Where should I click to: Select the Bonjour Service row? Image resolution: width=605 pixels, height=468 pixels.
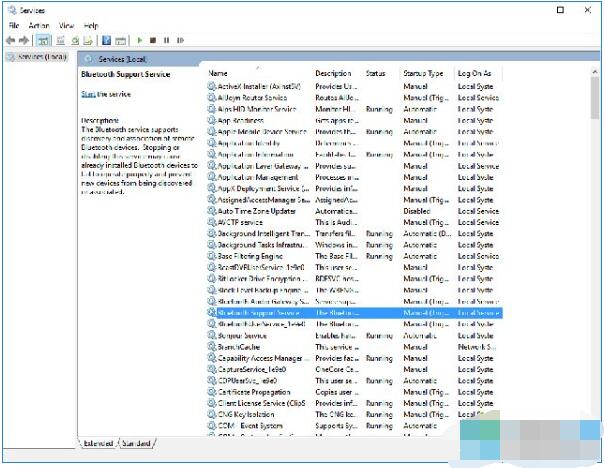(x=355, y=336)
